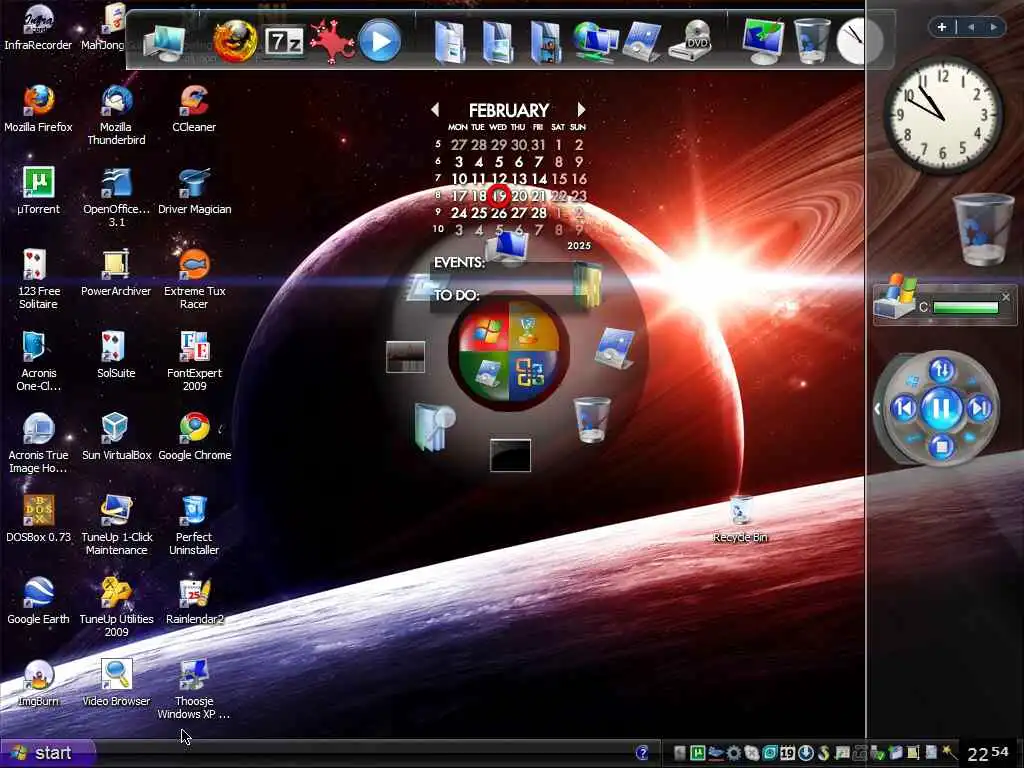1024x768 pixels.
Task: Launch DOSBox 0.73 shortcut
Action: point(39,519)
